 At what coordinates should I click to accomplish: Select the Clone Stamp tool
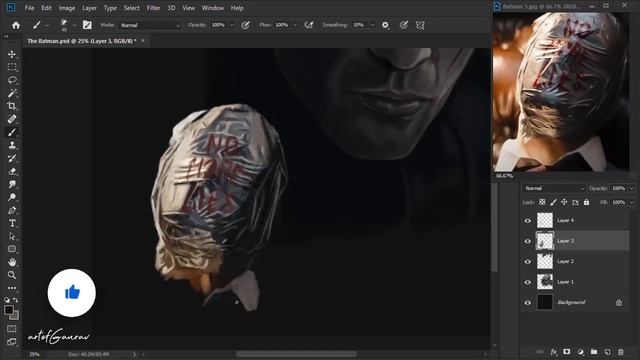pyautogui.click(x=12, y=145)
